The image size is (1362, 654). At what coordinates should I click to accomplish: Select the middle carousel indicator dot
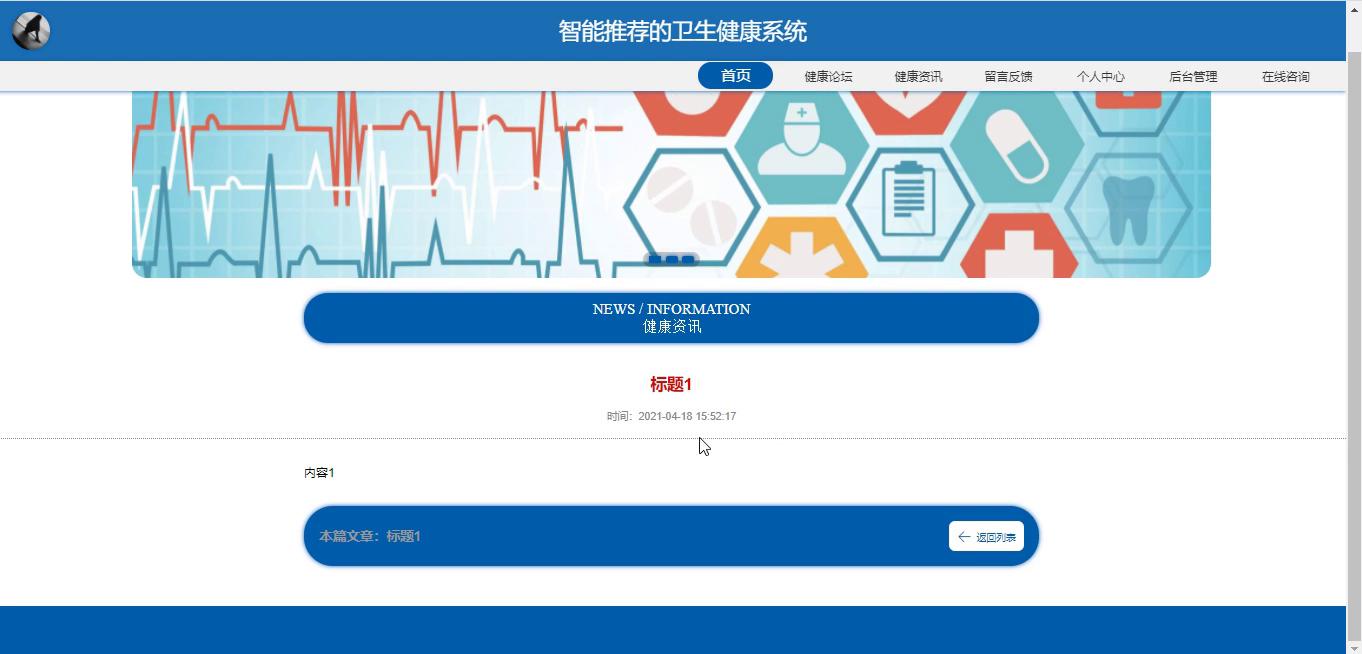click(x=672, y=260)
